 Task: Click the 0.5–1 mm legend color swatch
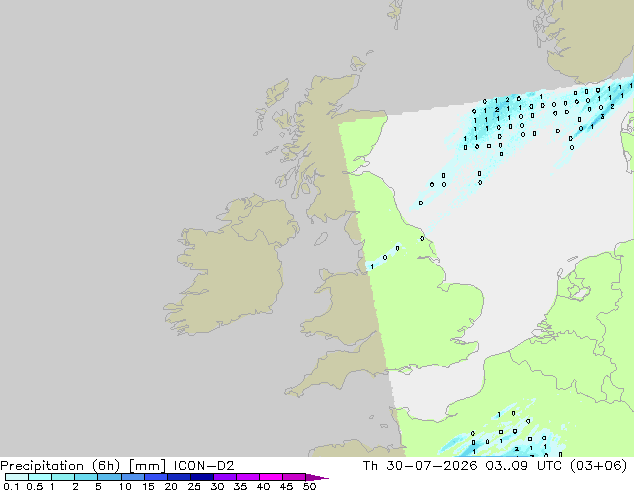point(40,477)
